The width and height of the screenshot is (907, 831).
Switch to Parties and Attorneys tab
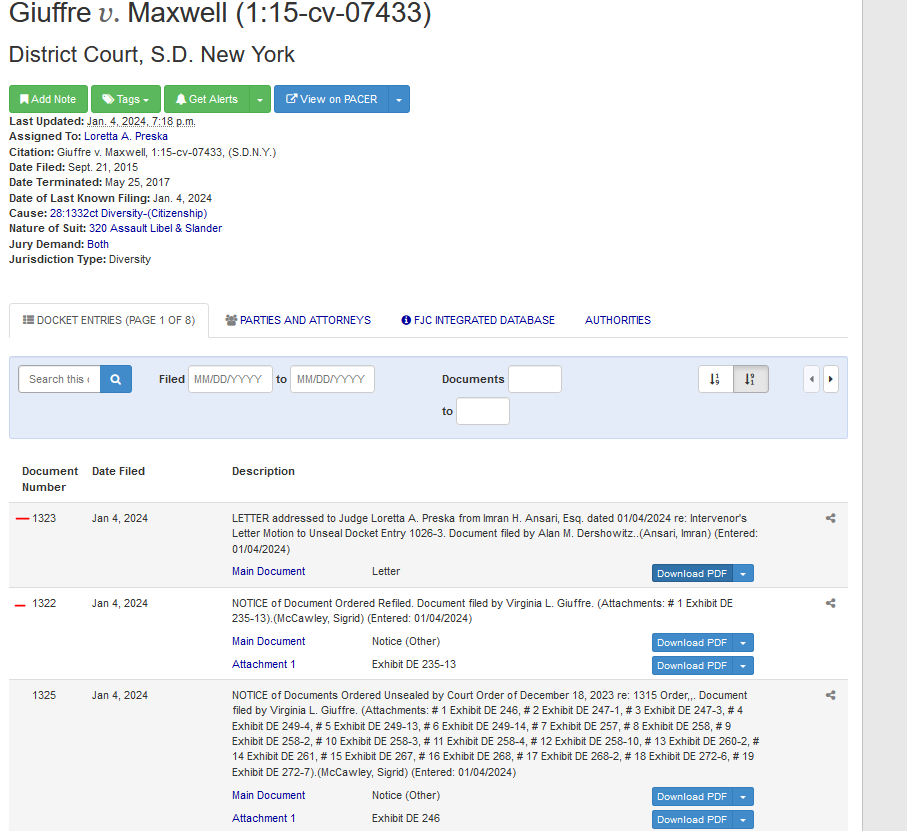pos(298,320)
